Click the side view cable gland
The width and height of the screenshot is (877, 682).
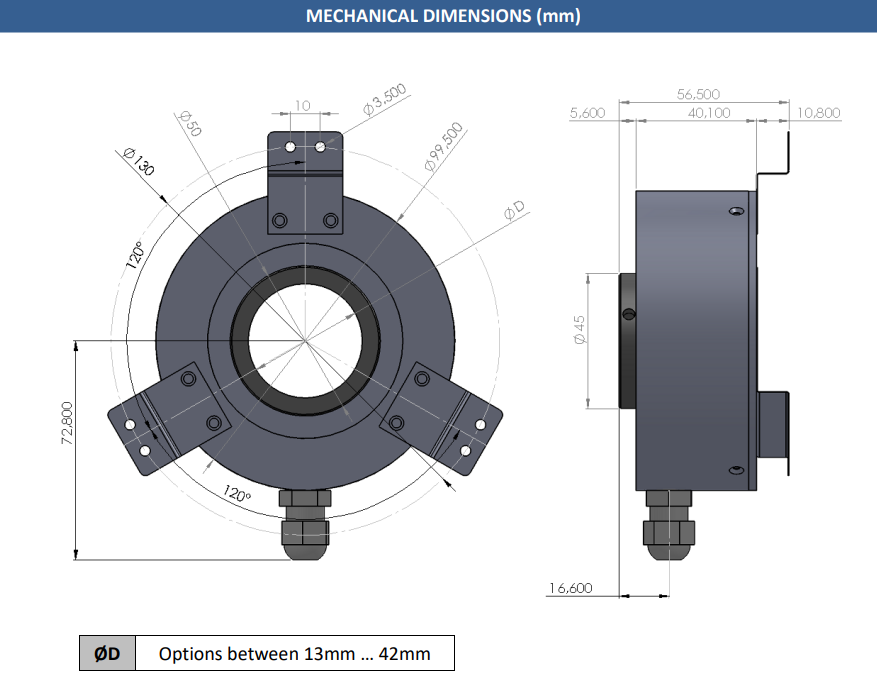pyautogui.click(x=669, y=525)
